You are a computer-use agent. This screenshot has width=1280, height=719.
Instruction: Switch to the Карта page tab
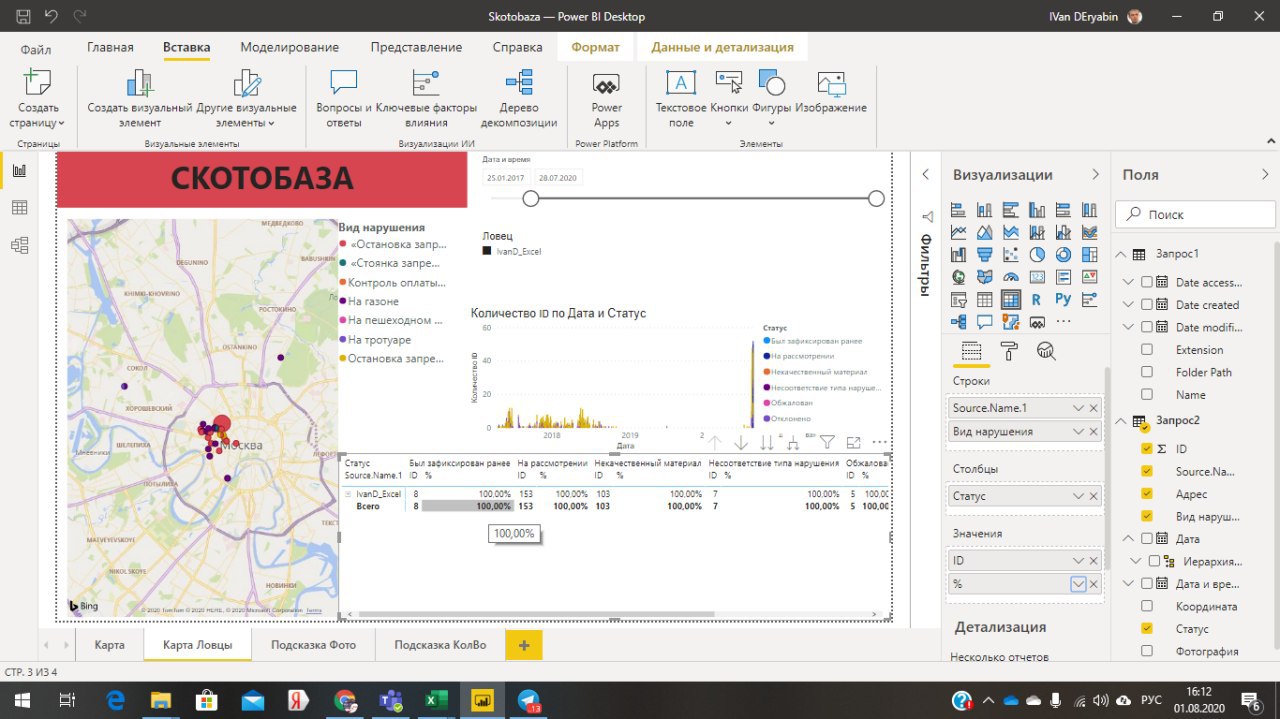point(110,645)
